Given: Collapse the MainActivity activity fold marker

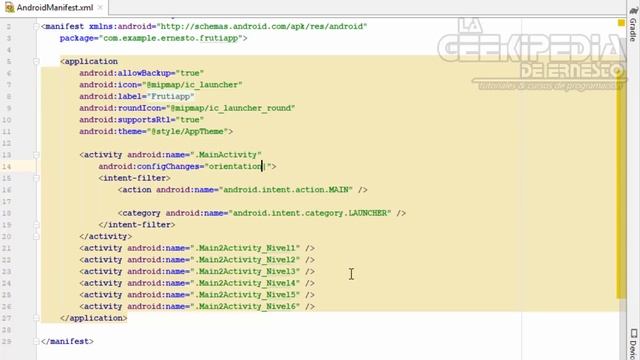Looking at the screenshot, I should pos(36,155).
